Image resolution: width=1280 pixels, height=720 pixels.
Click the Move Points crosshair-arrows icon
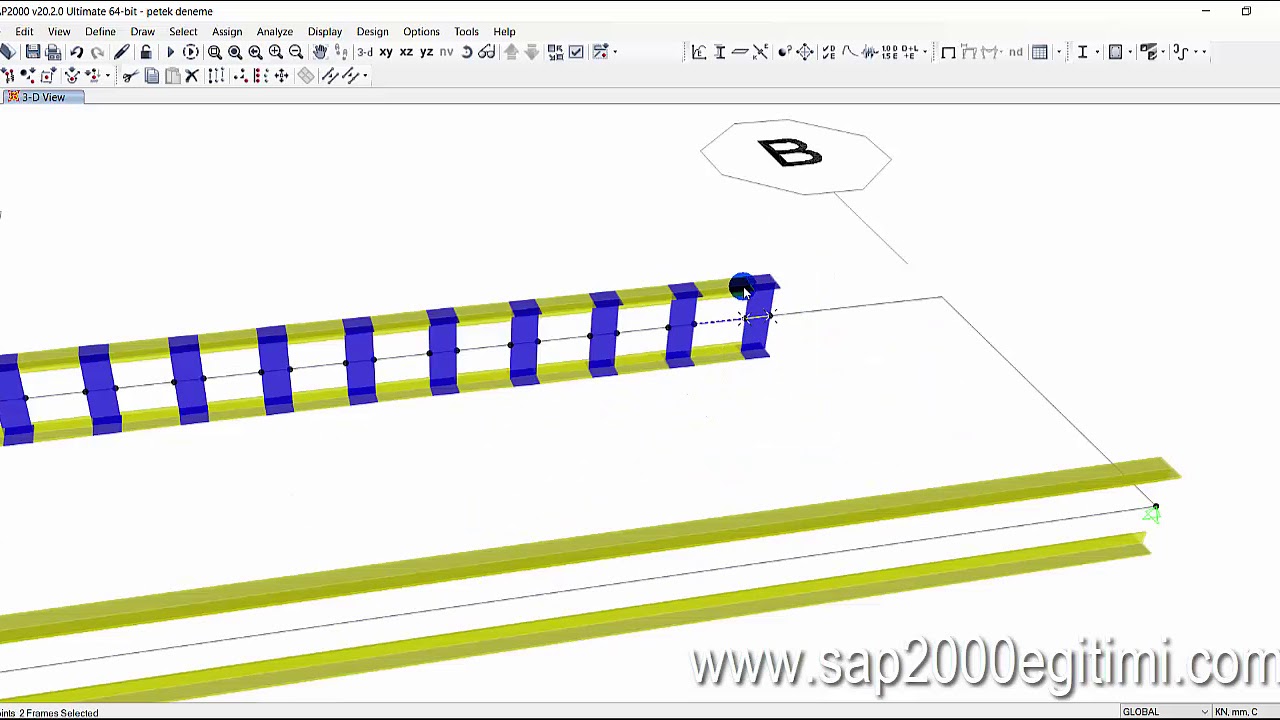coord(281,76)
